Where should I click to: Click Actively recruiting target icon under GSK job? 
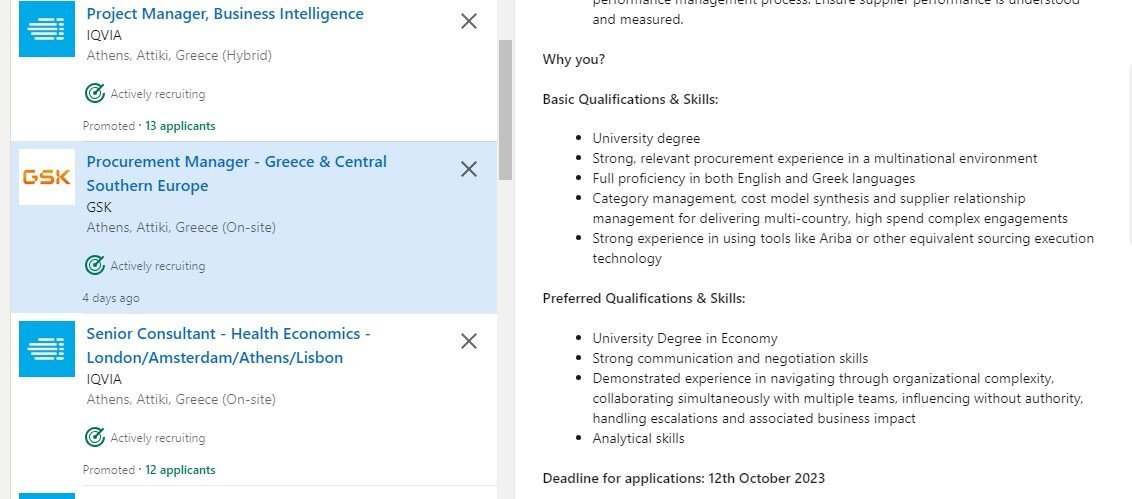[x=95, y=266]
